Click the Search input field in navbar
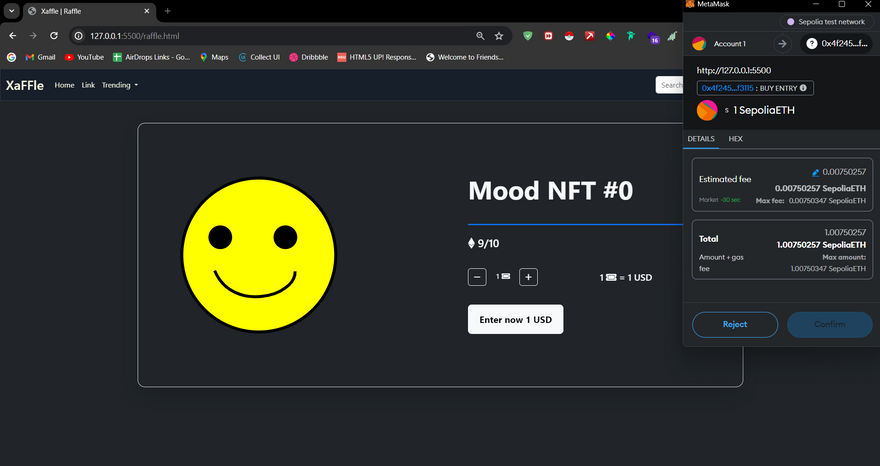 tap(668, 85)
